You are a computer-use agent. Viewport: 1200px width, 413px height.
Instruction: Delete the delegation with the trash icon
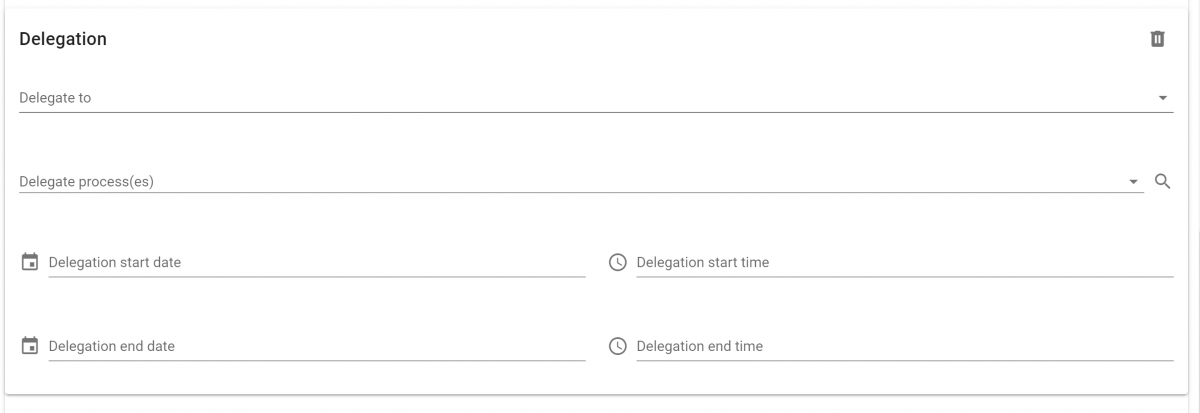point(1157,39)
